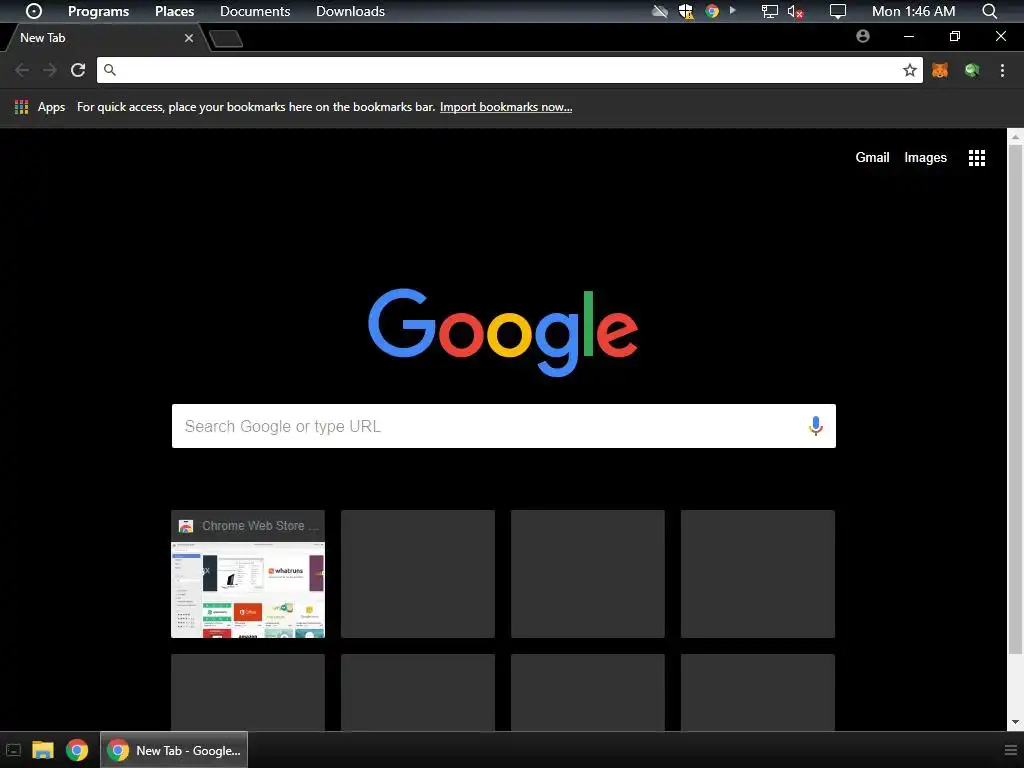Open the Gmail link
1024x768 pixels.
[x=872, y=157]
